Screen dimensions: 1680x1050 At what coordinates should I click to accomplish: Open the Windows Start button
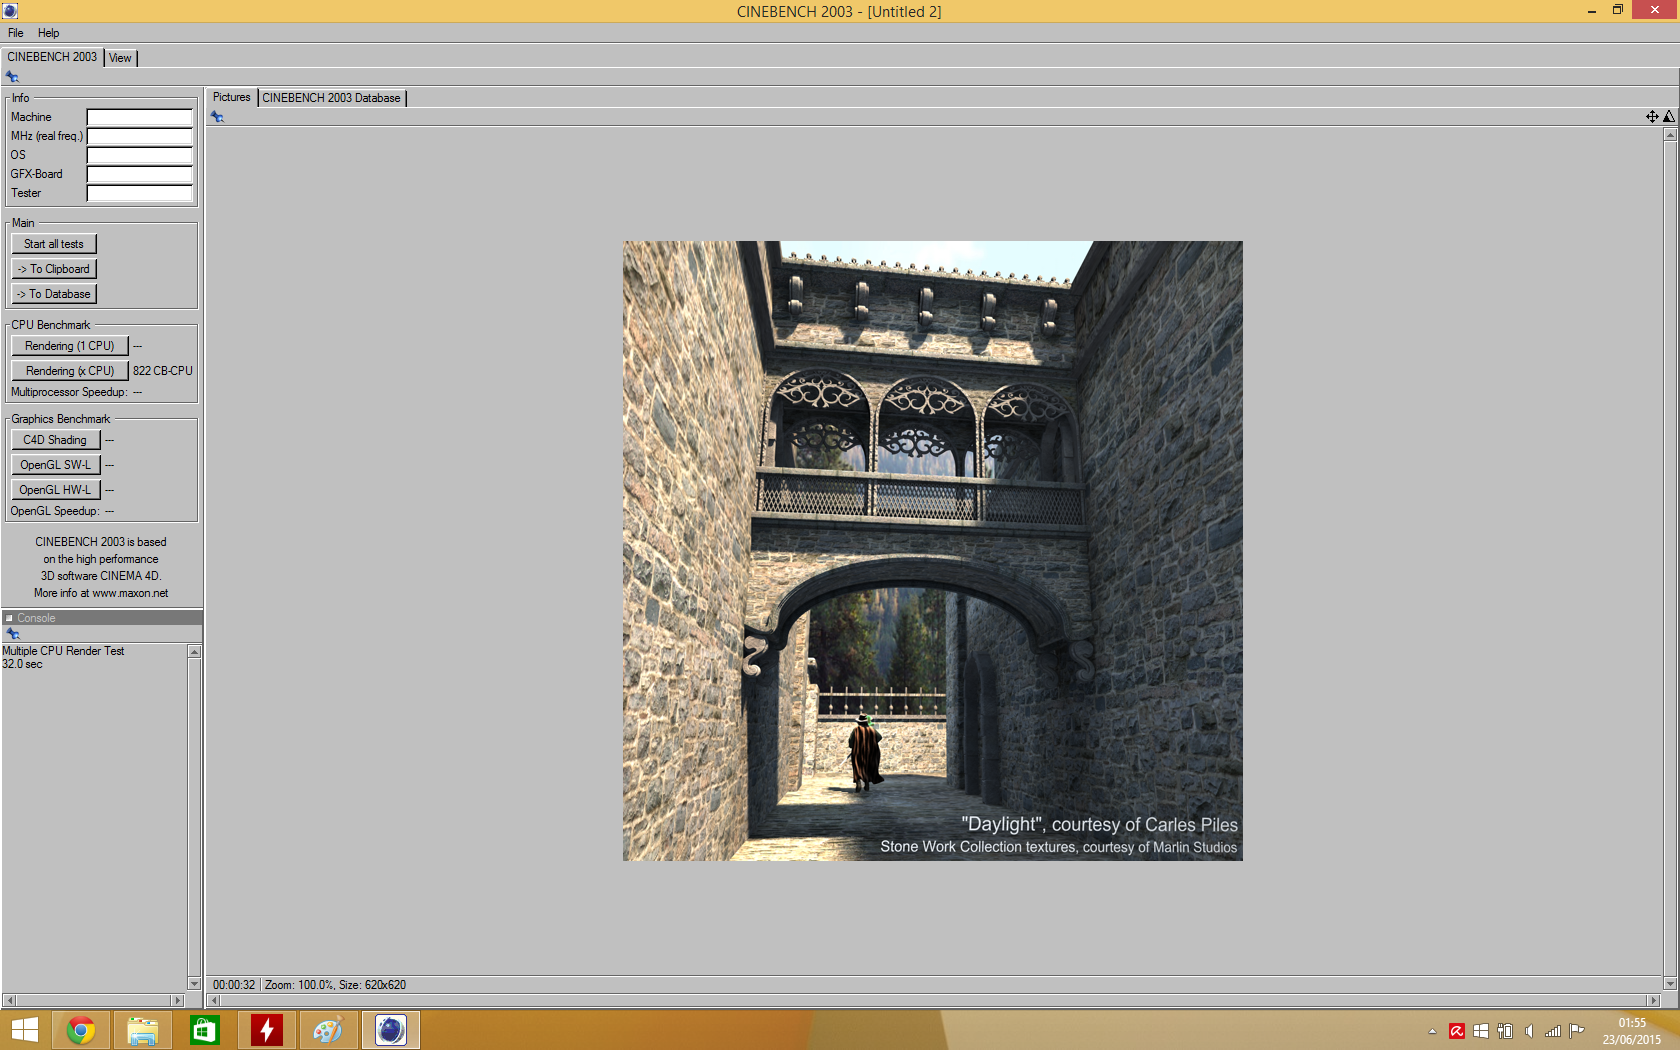pos(25,1030)
